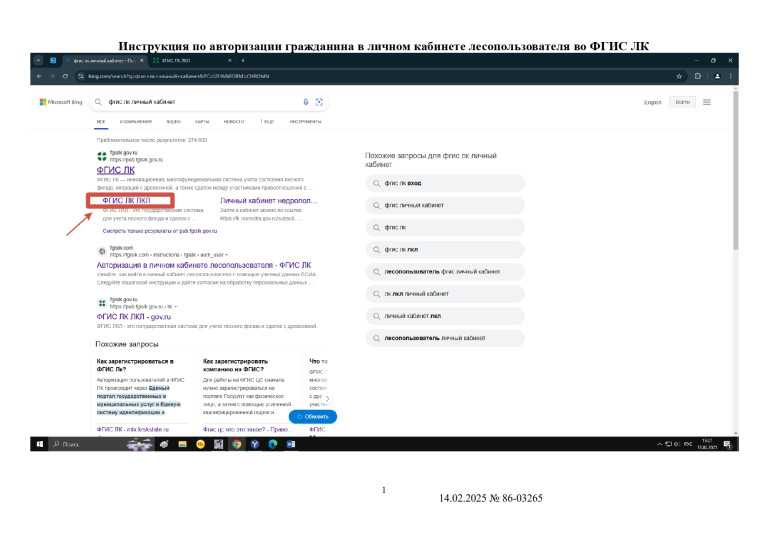Expand dropdown after fgislk.com result URL
This screenshot has width=760, height=537.
(226, 255)
